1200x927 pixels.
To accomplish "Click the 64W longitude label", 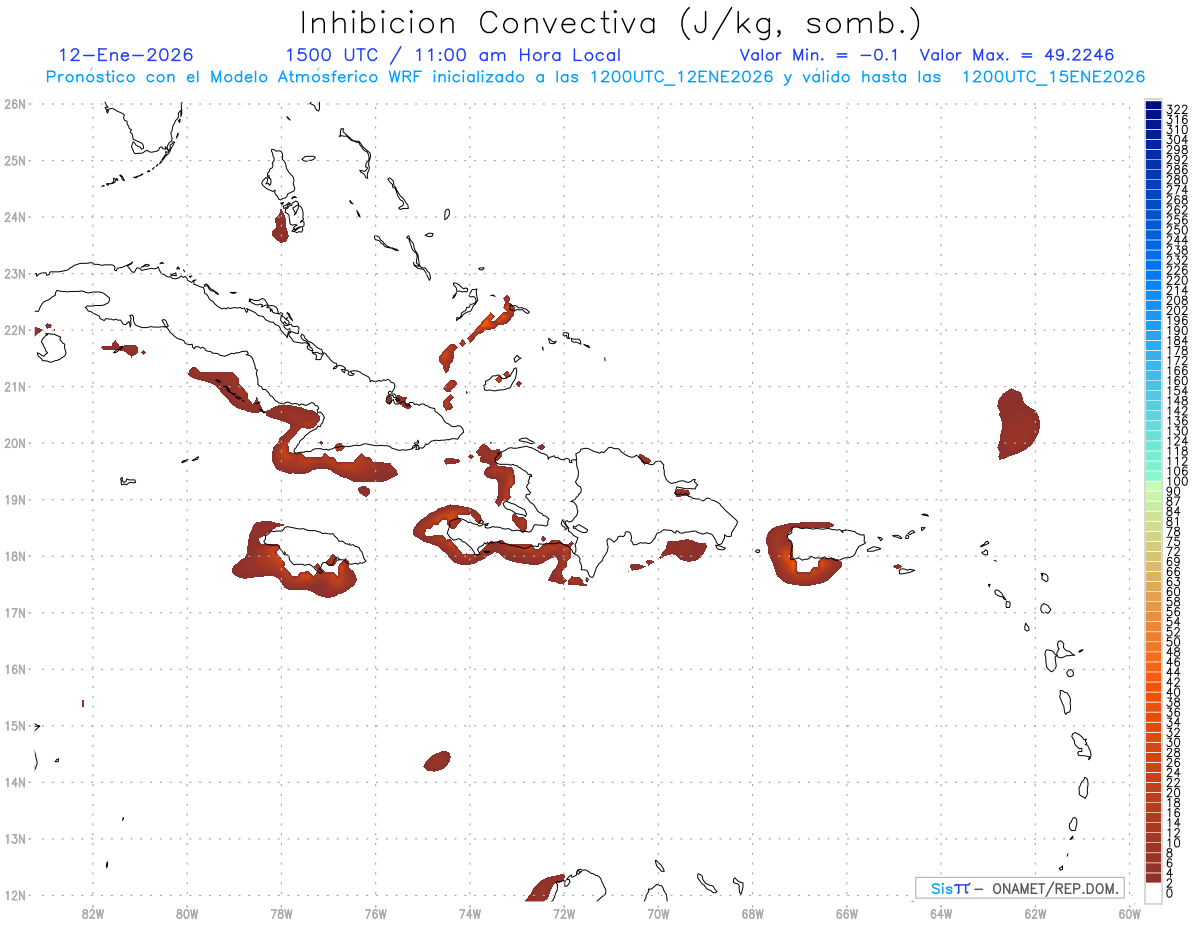I will pos(941,912).
